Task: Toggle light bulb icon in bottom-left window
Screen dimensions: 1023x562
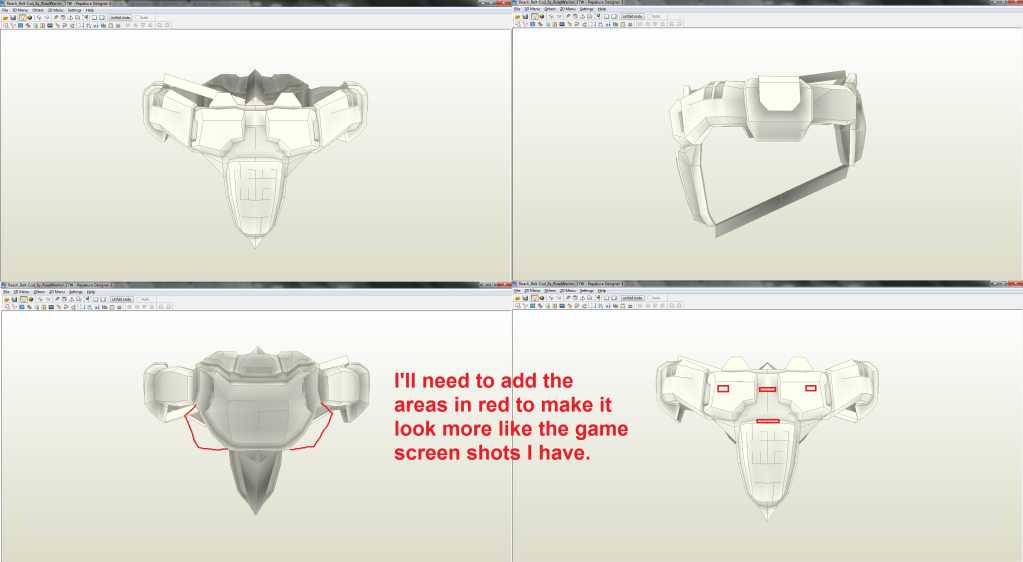Action: 23,299
